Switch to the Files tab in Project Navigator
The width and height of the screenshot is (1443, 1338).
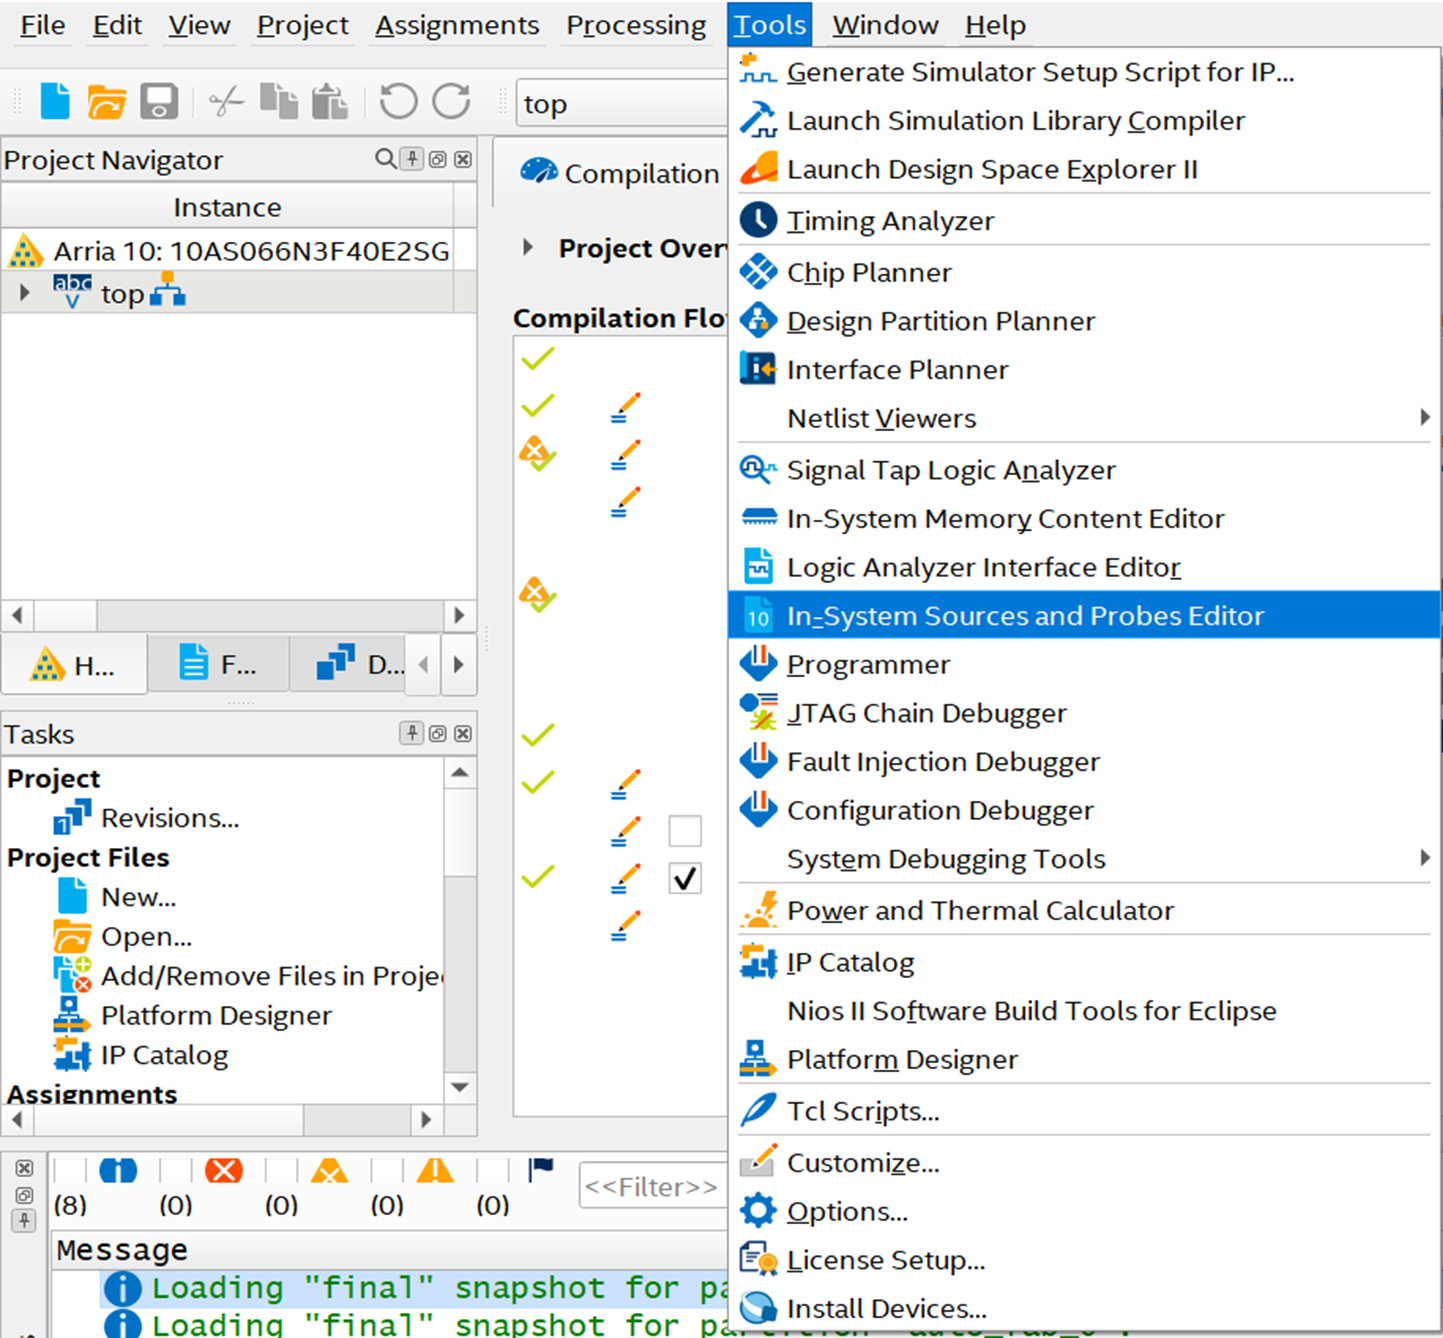[x=218, y=663]
